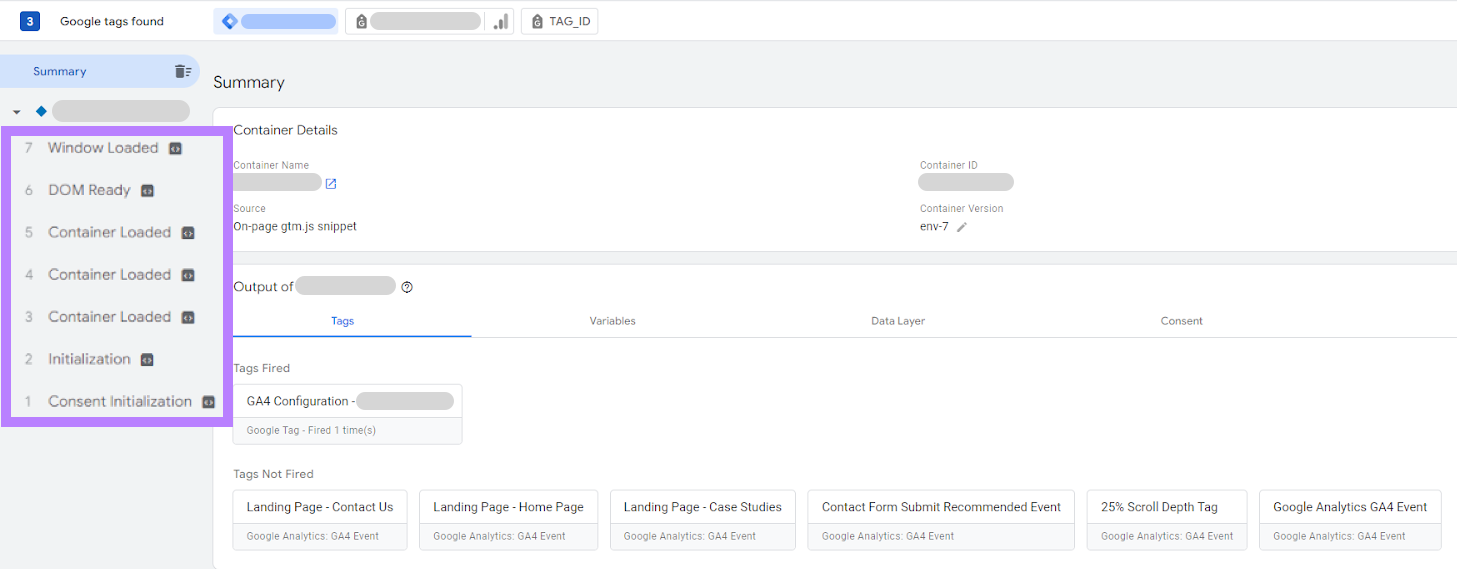Viewport: 1457px width, 569px height.
Task: Select the TAG_ID tag chip
Action: pyautogui.click(x=559, y=21)
